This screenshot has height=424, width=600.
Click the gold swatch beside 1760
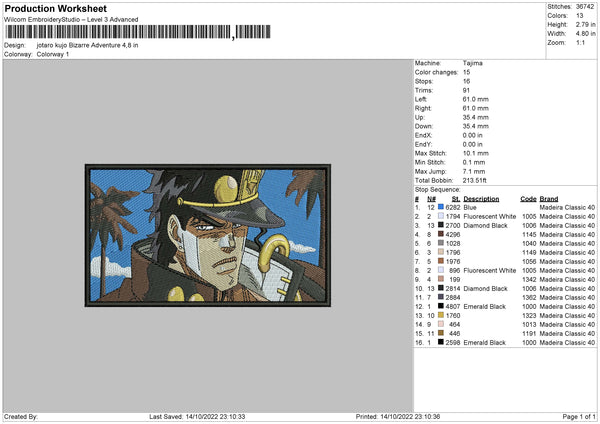click(441, 315)
